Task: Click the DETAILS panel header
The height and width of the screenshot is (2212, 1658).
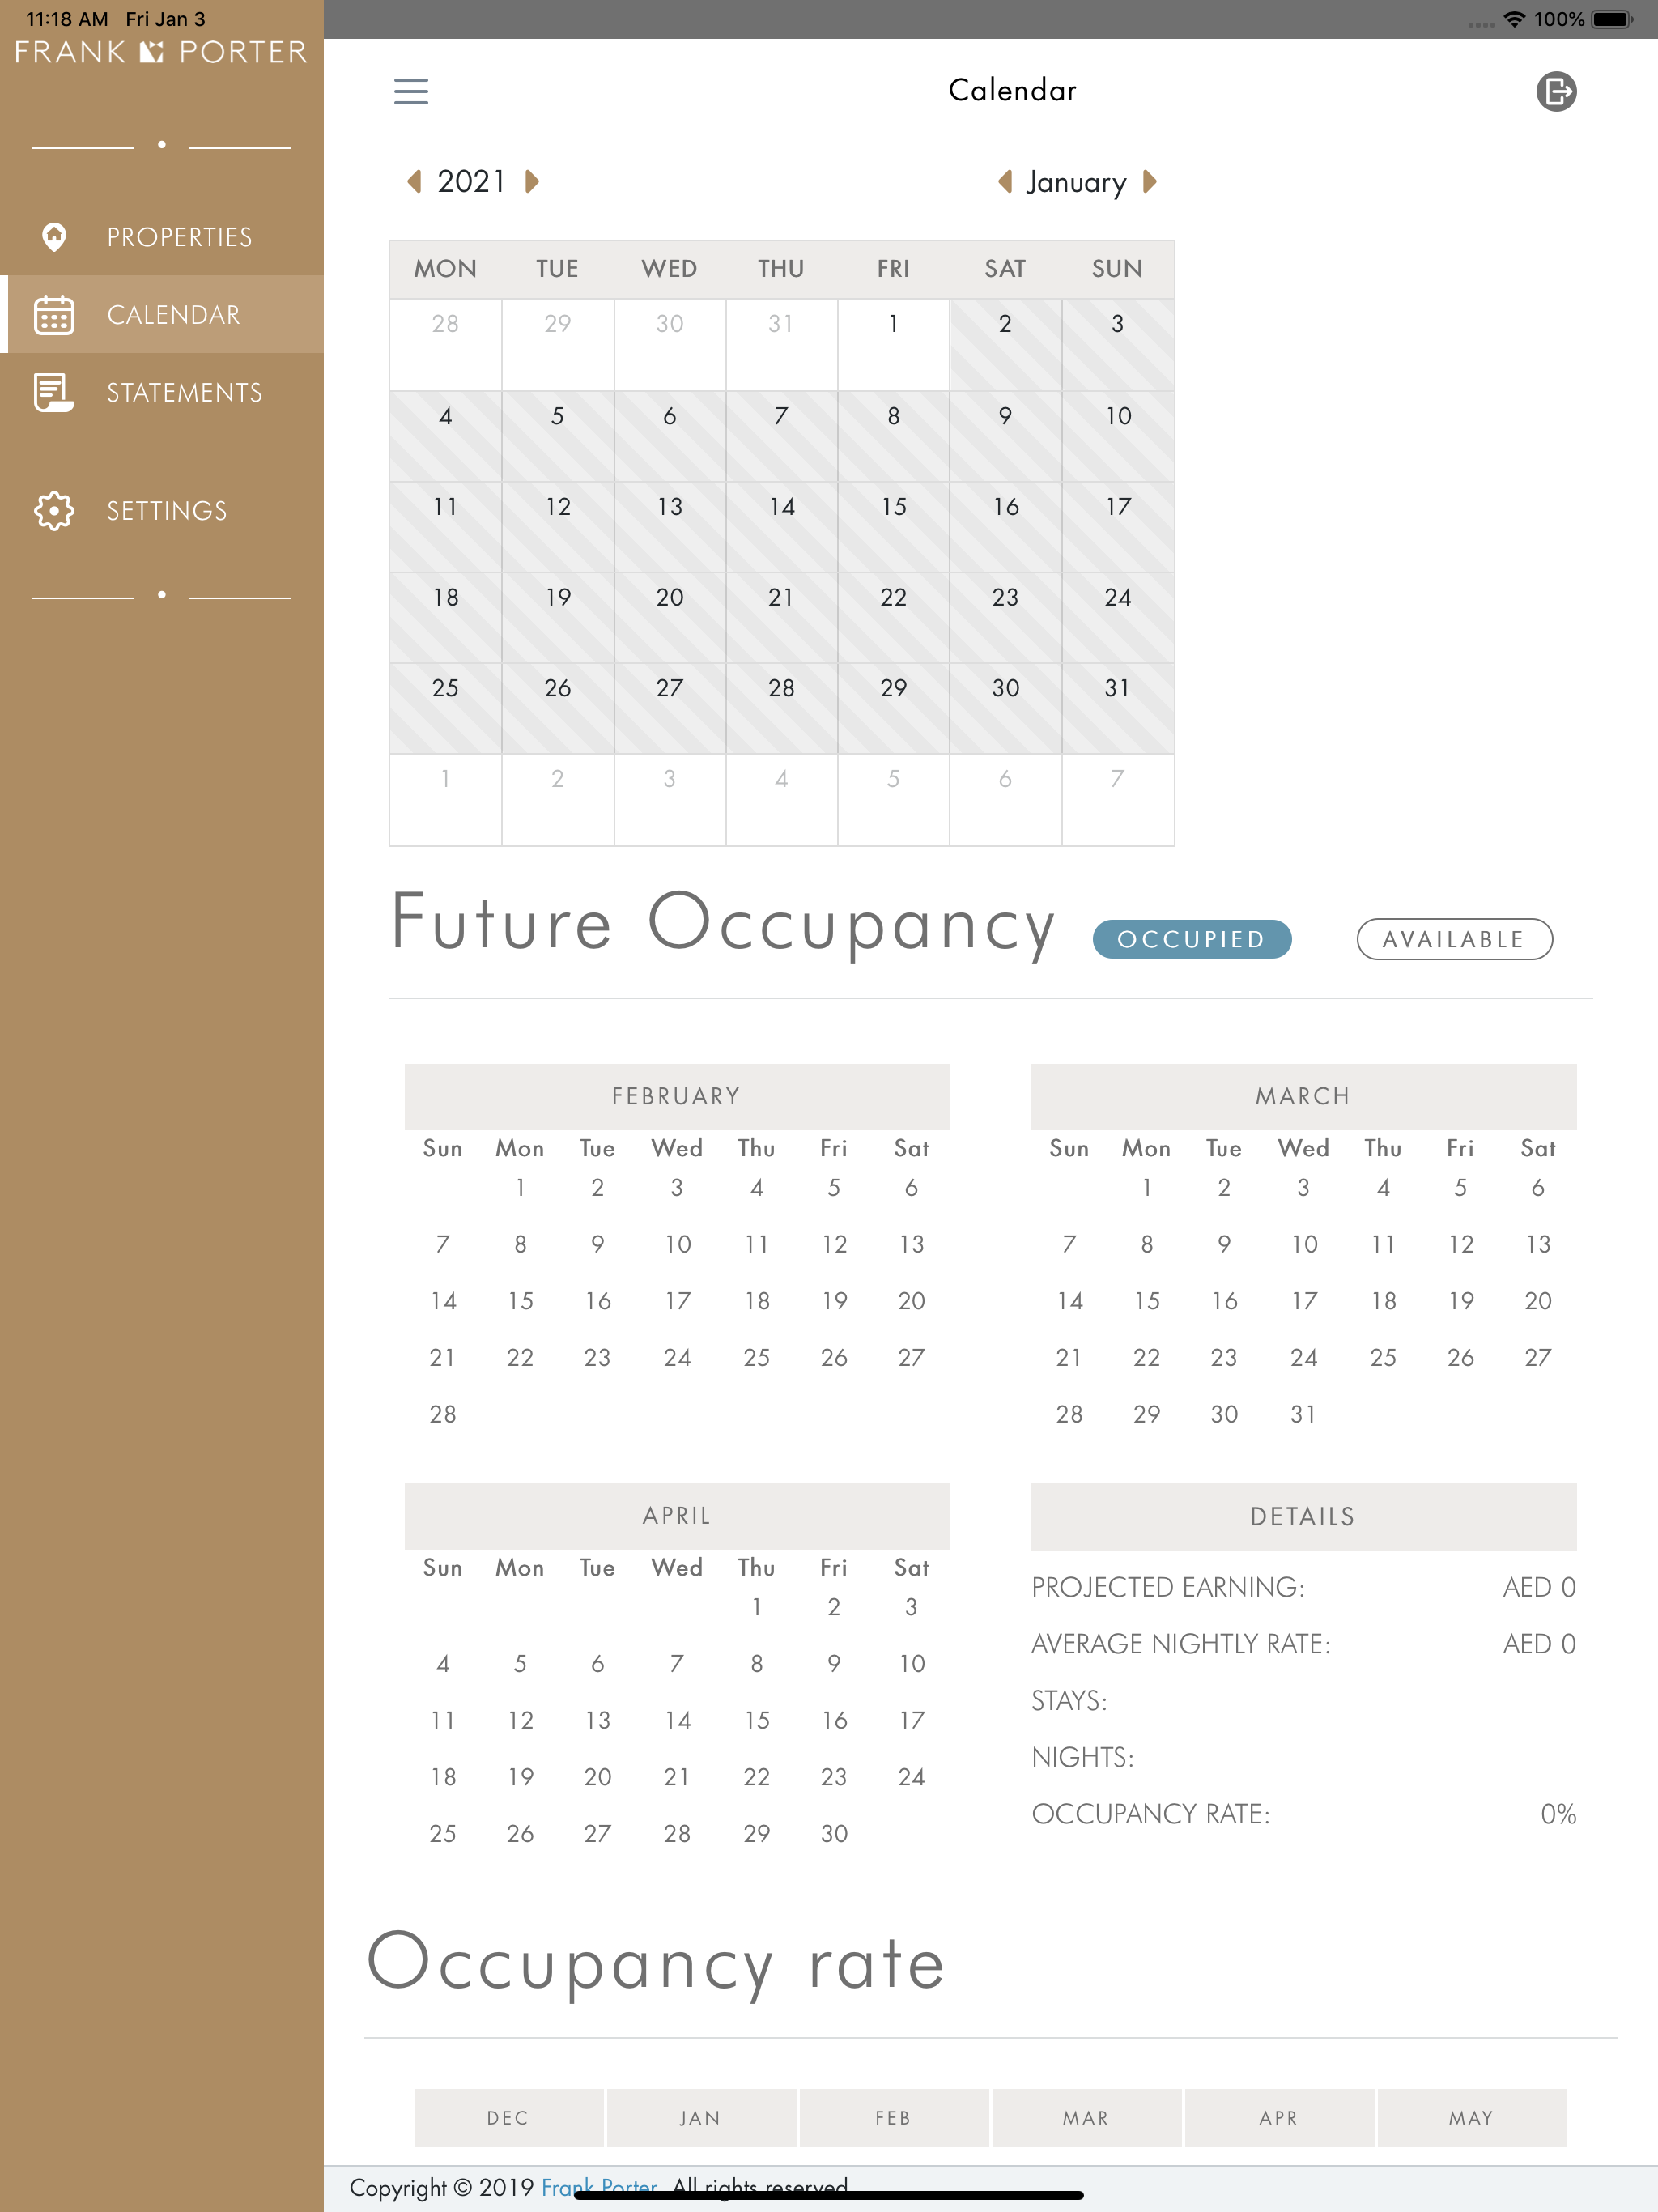Action: coord(1303,1517)
